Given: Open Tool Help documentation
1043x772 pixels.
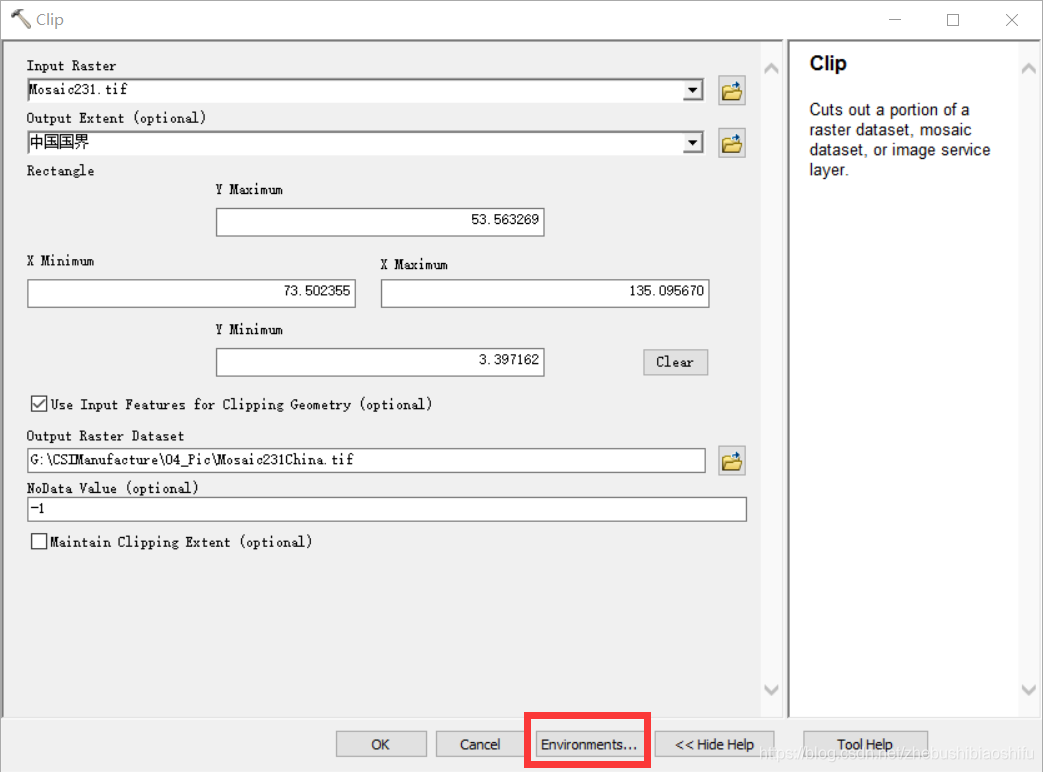Looking at the screenshot, I should (x=864, y=744).
